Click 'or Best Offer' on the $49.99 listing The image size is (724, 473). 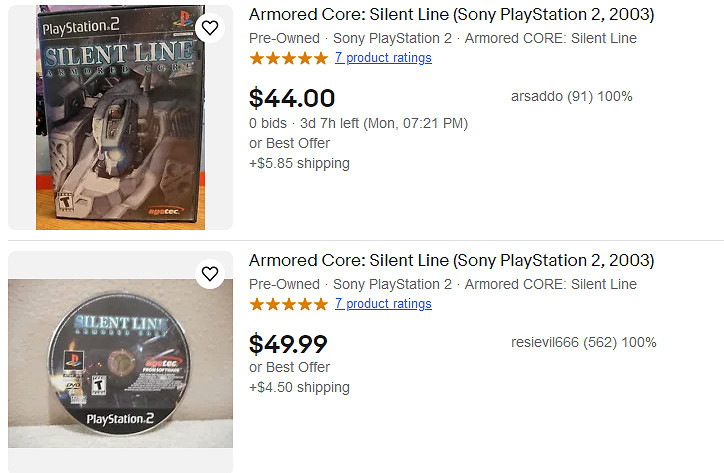coord(289,368)
